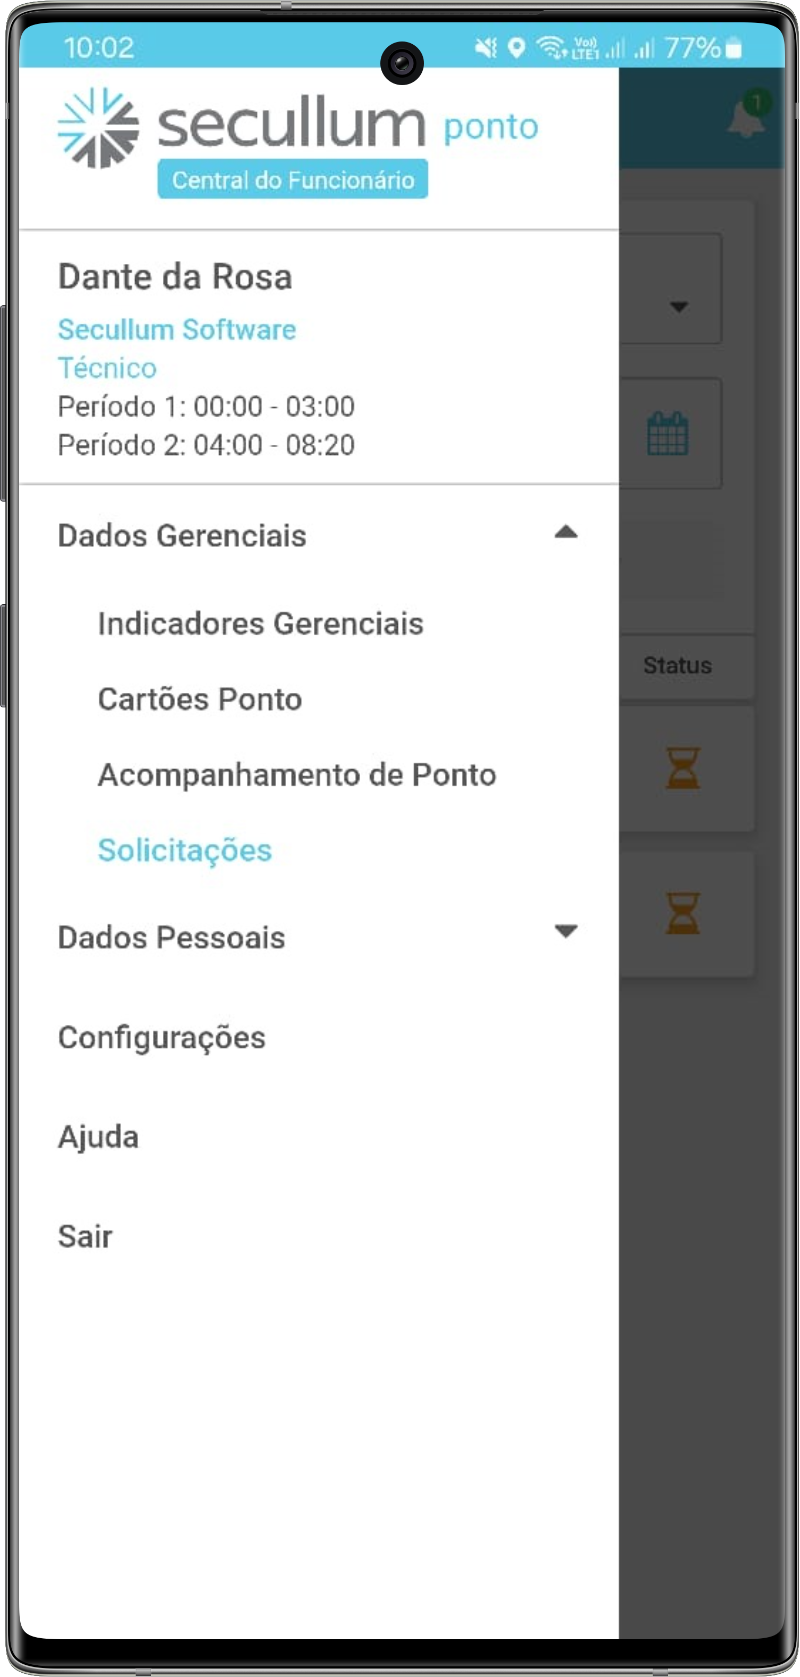This screenshot has height=1677, width=800.
Task: Tap the Secullum starburst logo
Action: pos(98,127)
